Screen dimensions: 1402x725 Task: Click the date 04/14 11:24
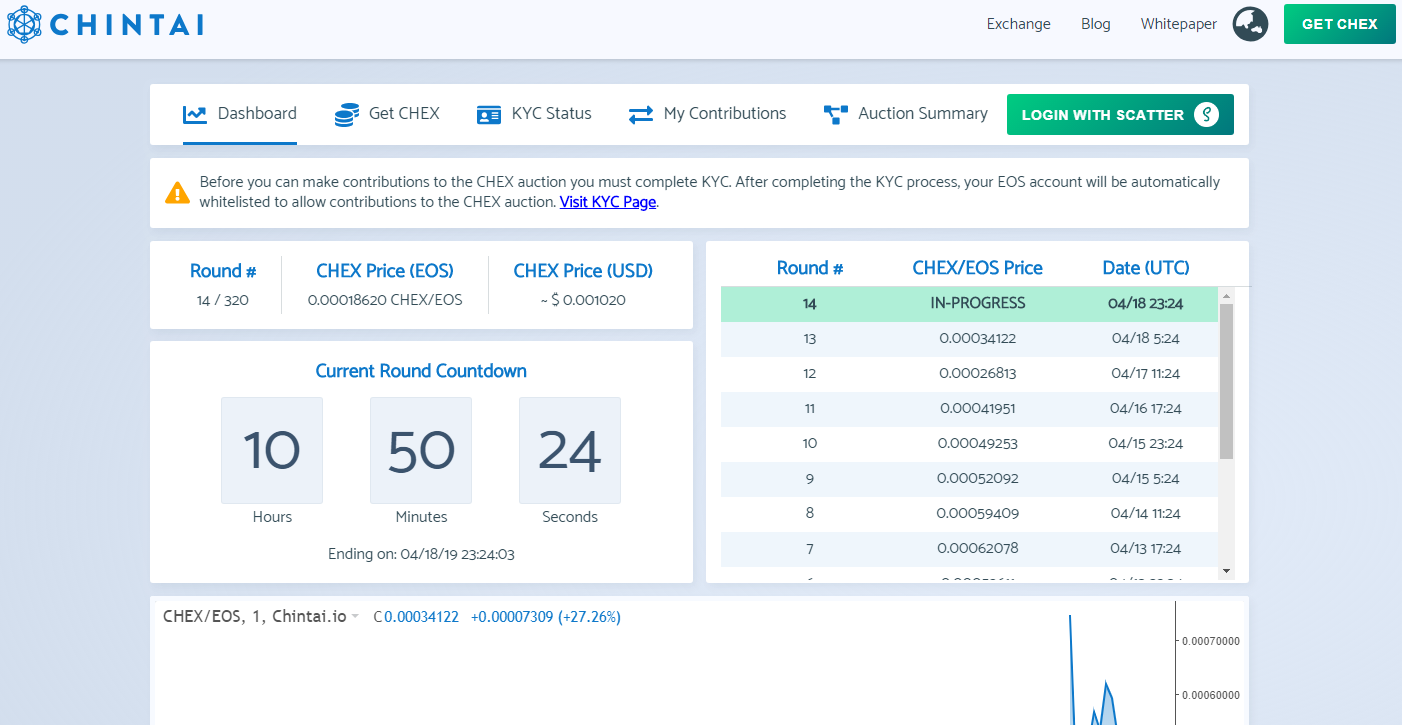(1146, 513)
